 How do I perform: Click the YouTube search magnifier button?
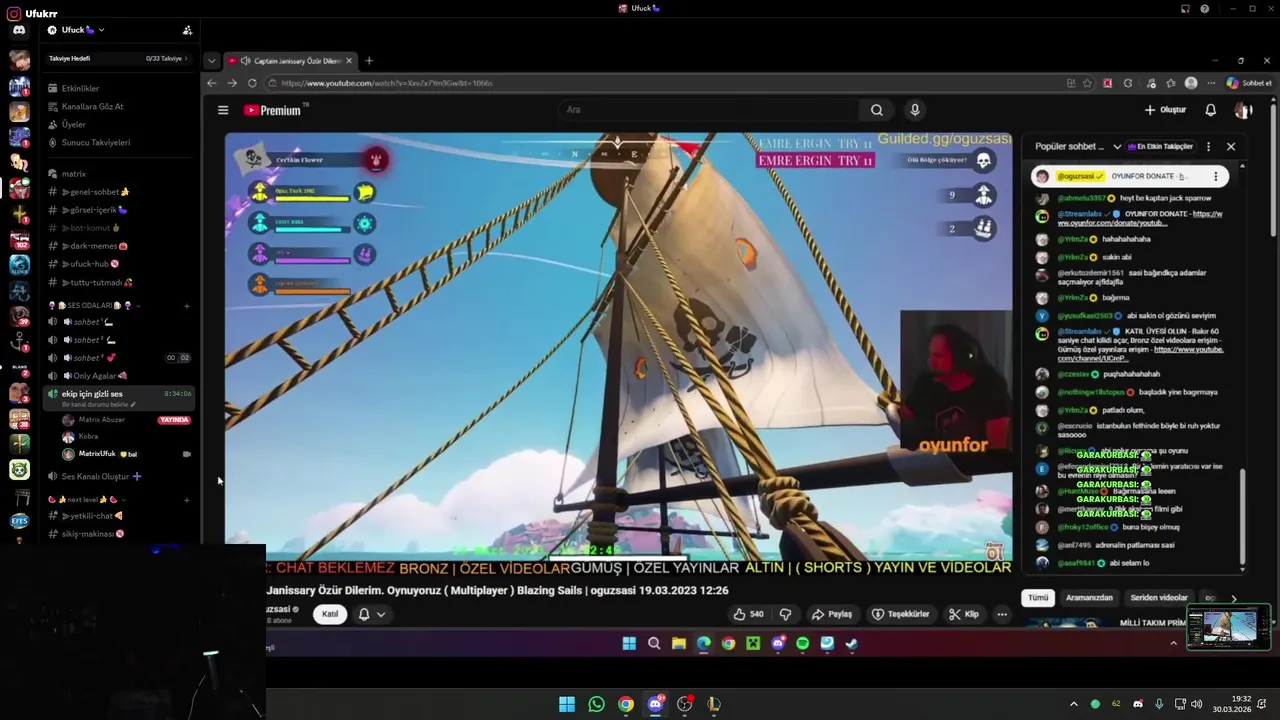[x=877, y=110]
